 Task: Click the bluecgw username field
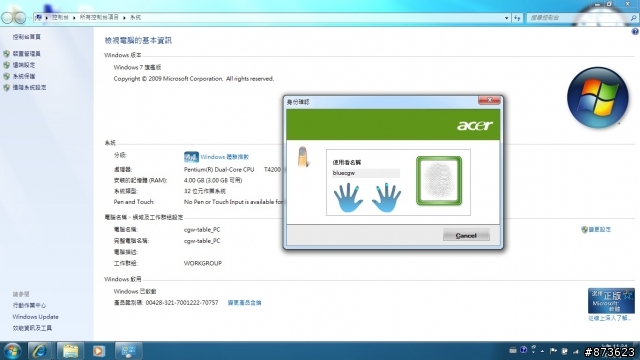pyautogui.click(x=366, y=173)
